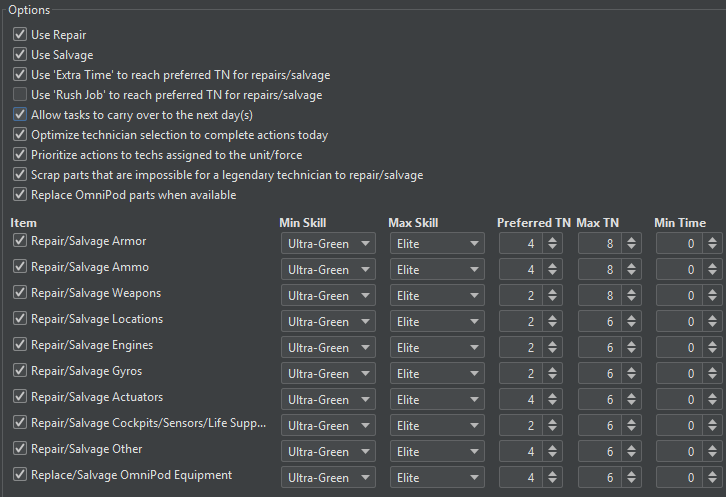Open Max Skill dropdown for Replace/Salvage OmniPod Equipment
Viewport: 726px width, 497px height.
pyautogui.click(x=438, y=476)
